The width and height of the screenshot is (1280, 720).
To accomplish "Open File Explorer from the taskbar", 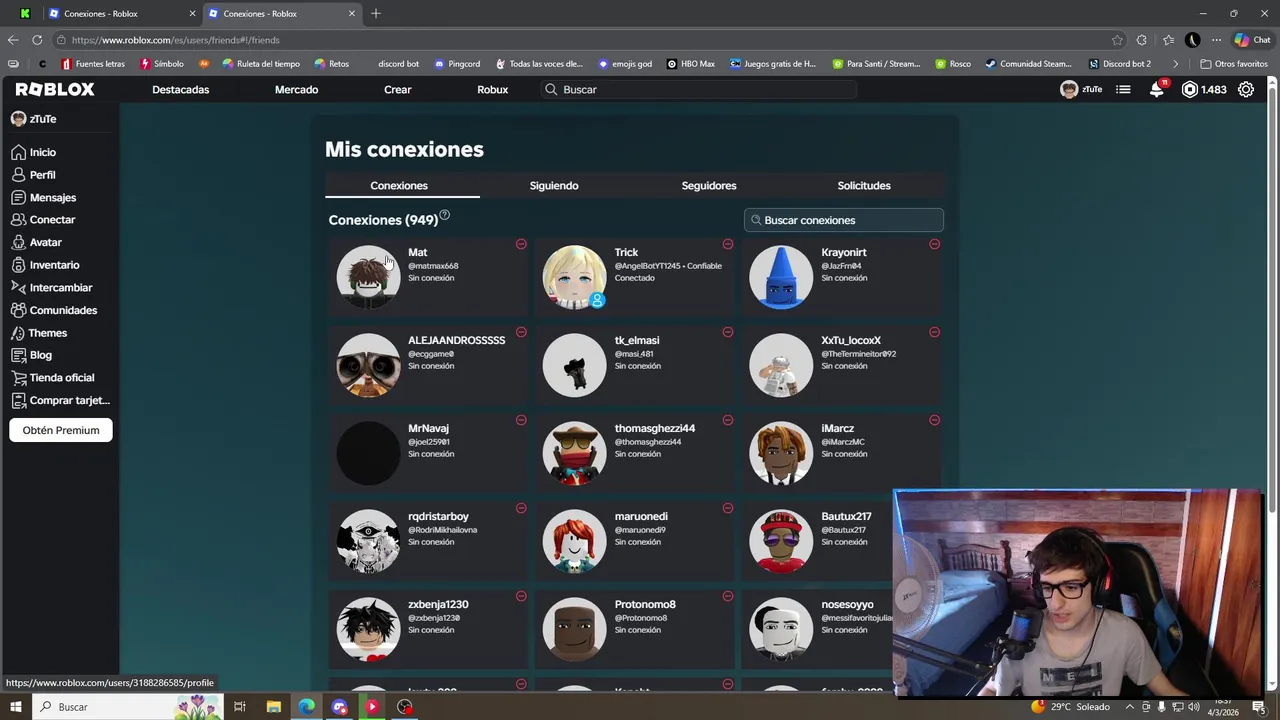I will pos(274,707).
